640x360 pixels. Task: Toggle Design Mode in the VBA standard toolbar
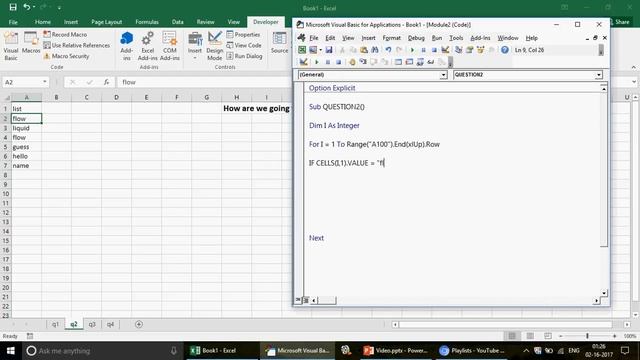(x=445, y=50)
